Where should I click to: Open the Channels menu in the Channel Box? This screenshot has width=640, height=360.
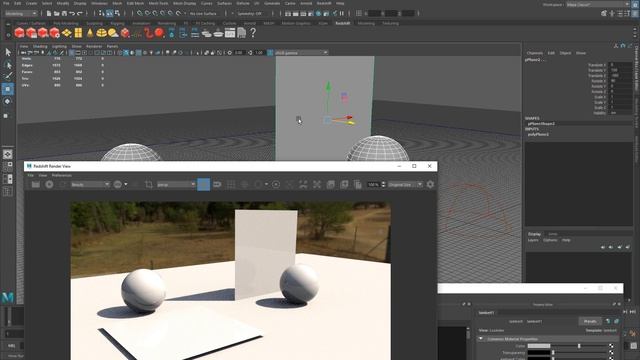coord(535,53)
